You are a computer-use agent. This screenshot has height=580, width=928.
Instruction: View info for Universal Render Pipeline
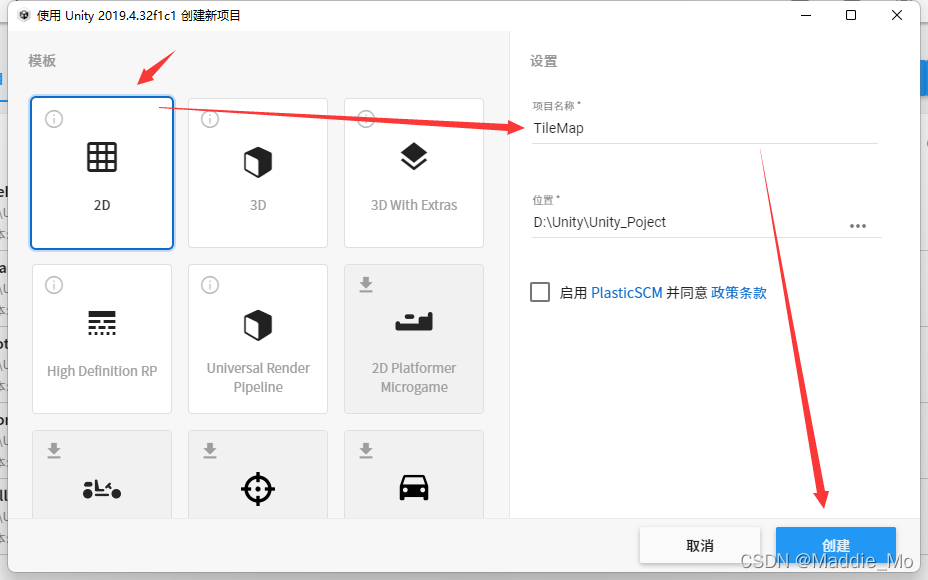pos(210,285)
